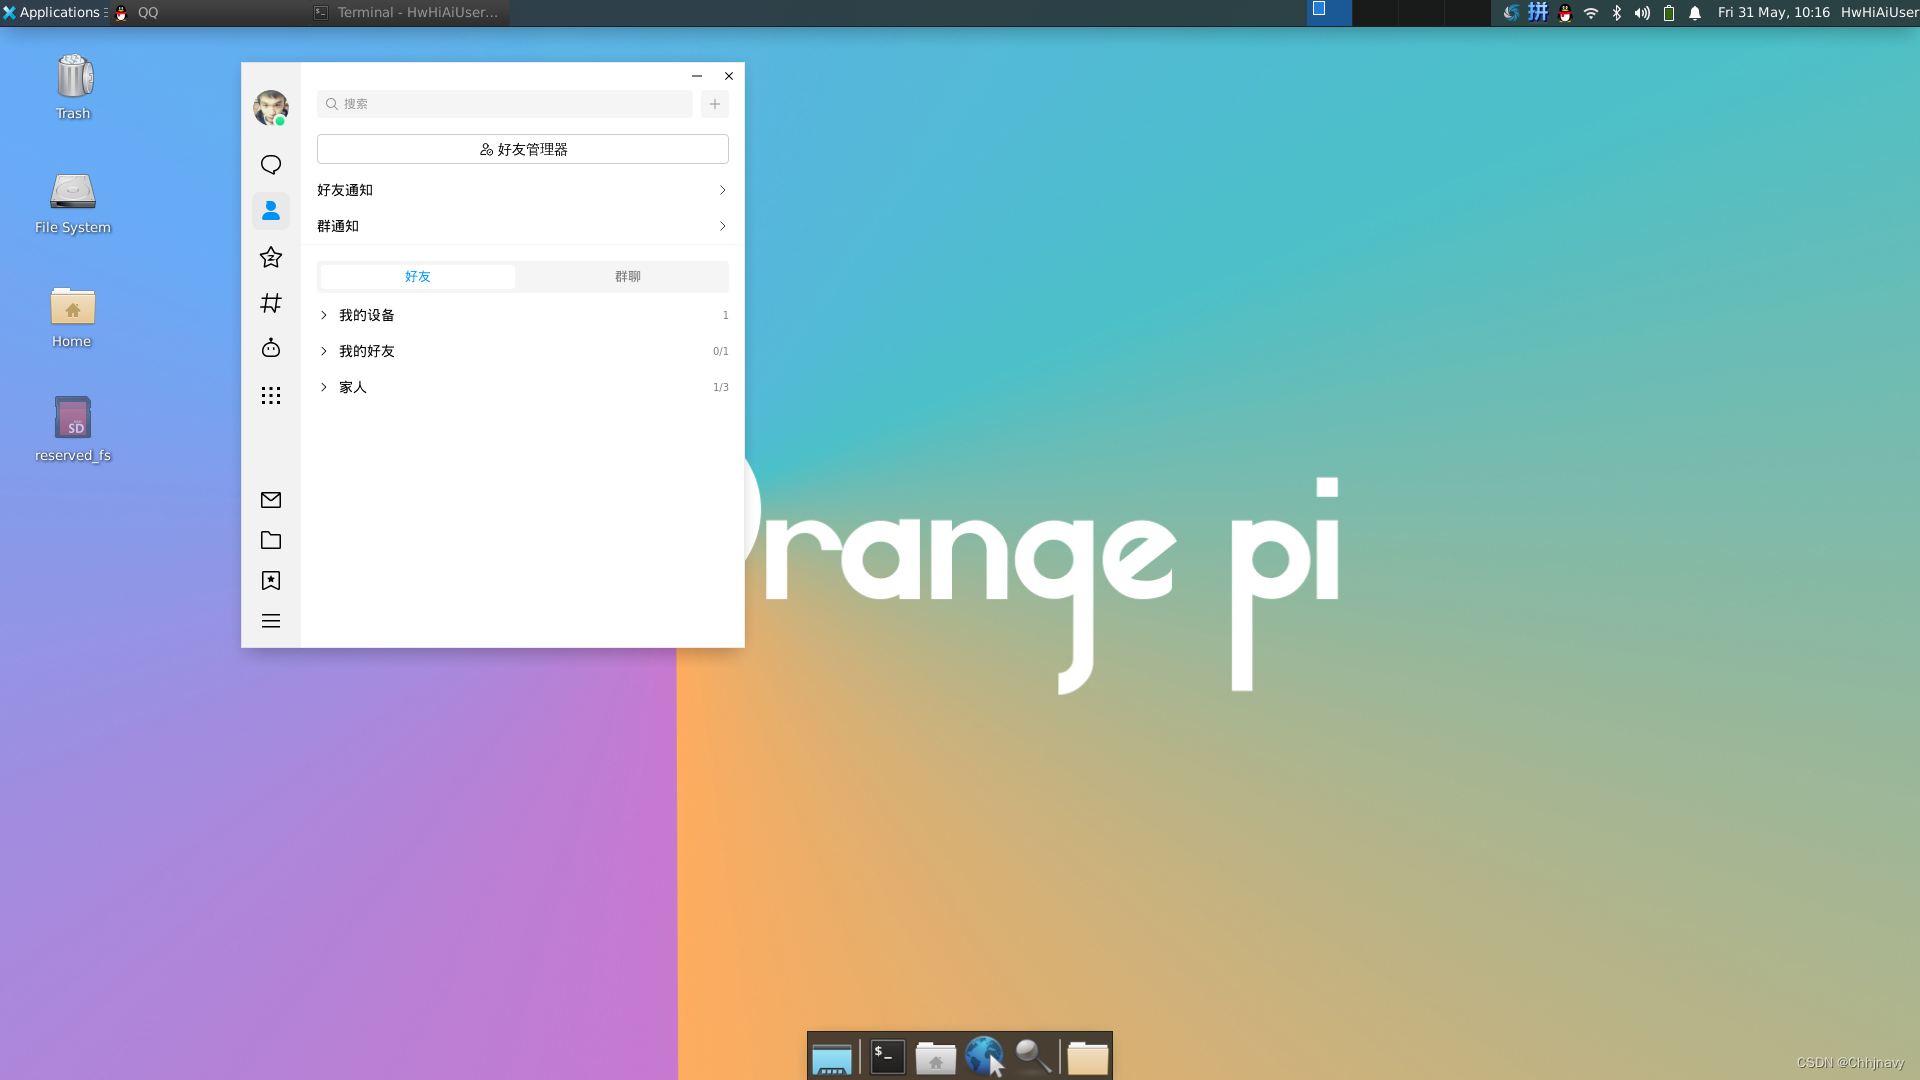The height and width of the screenshot is (1080, 1920).
Task: Select the first workspace in switcher
Action: 1329,12
